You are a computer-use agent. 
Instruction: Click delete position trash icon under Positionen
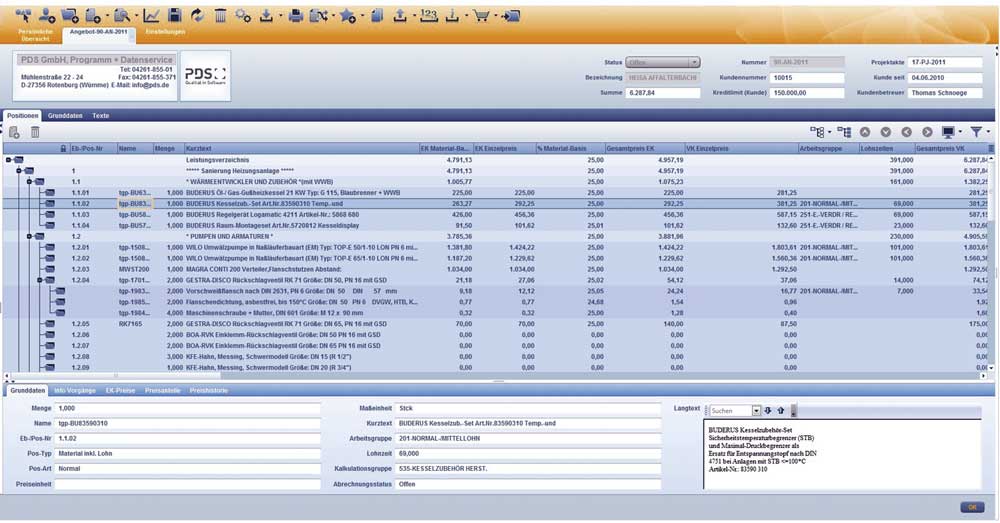click(35, 132)
